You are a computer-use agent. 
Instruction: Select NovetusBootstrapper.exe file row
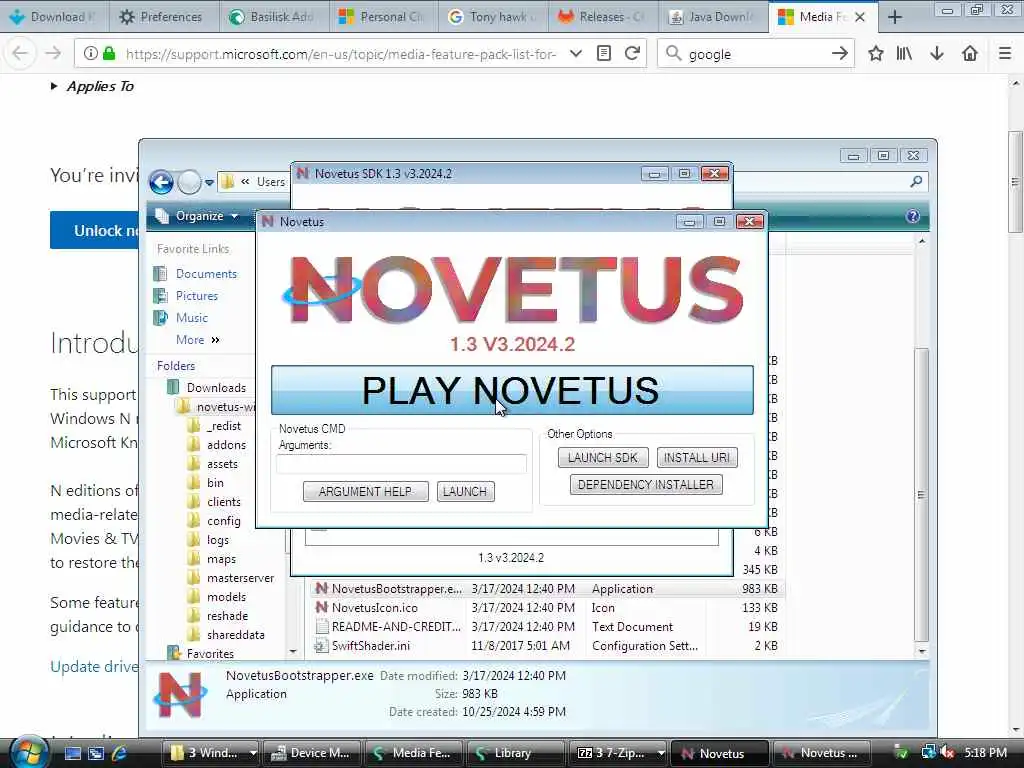(547, 588)
